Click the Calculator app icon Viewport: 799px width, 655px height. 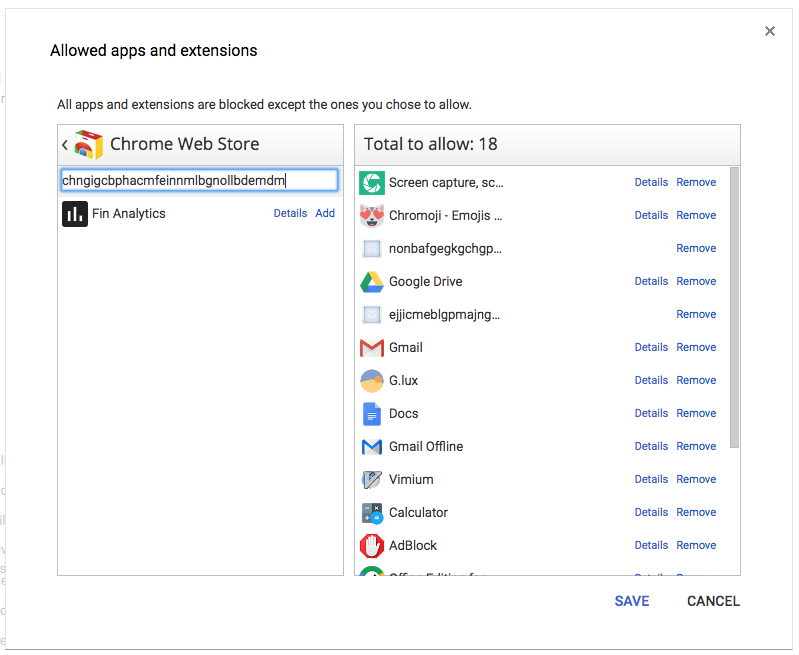point(372,513)
